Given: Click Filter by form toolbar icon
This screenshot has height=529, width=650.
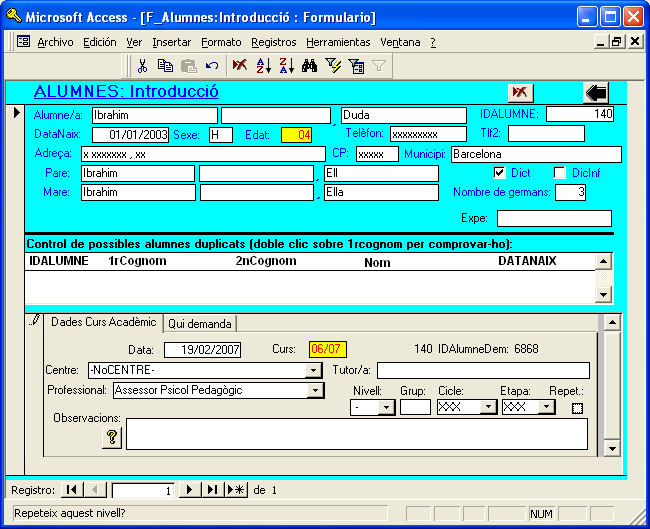Looking at the screenshot, I should pos(356,66).
